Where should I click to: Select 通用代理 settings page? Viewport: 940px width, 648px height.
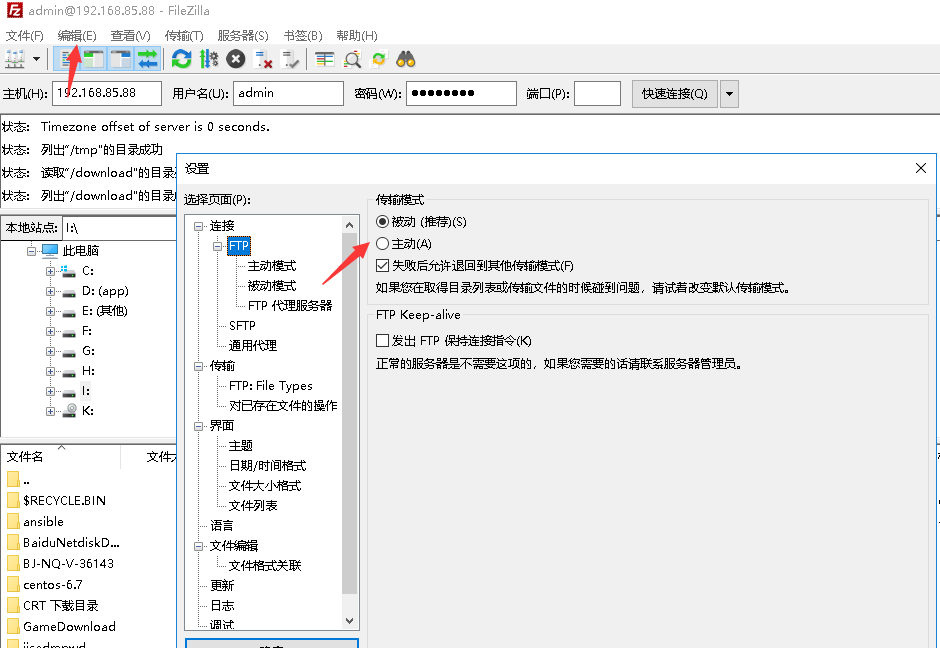252,345
